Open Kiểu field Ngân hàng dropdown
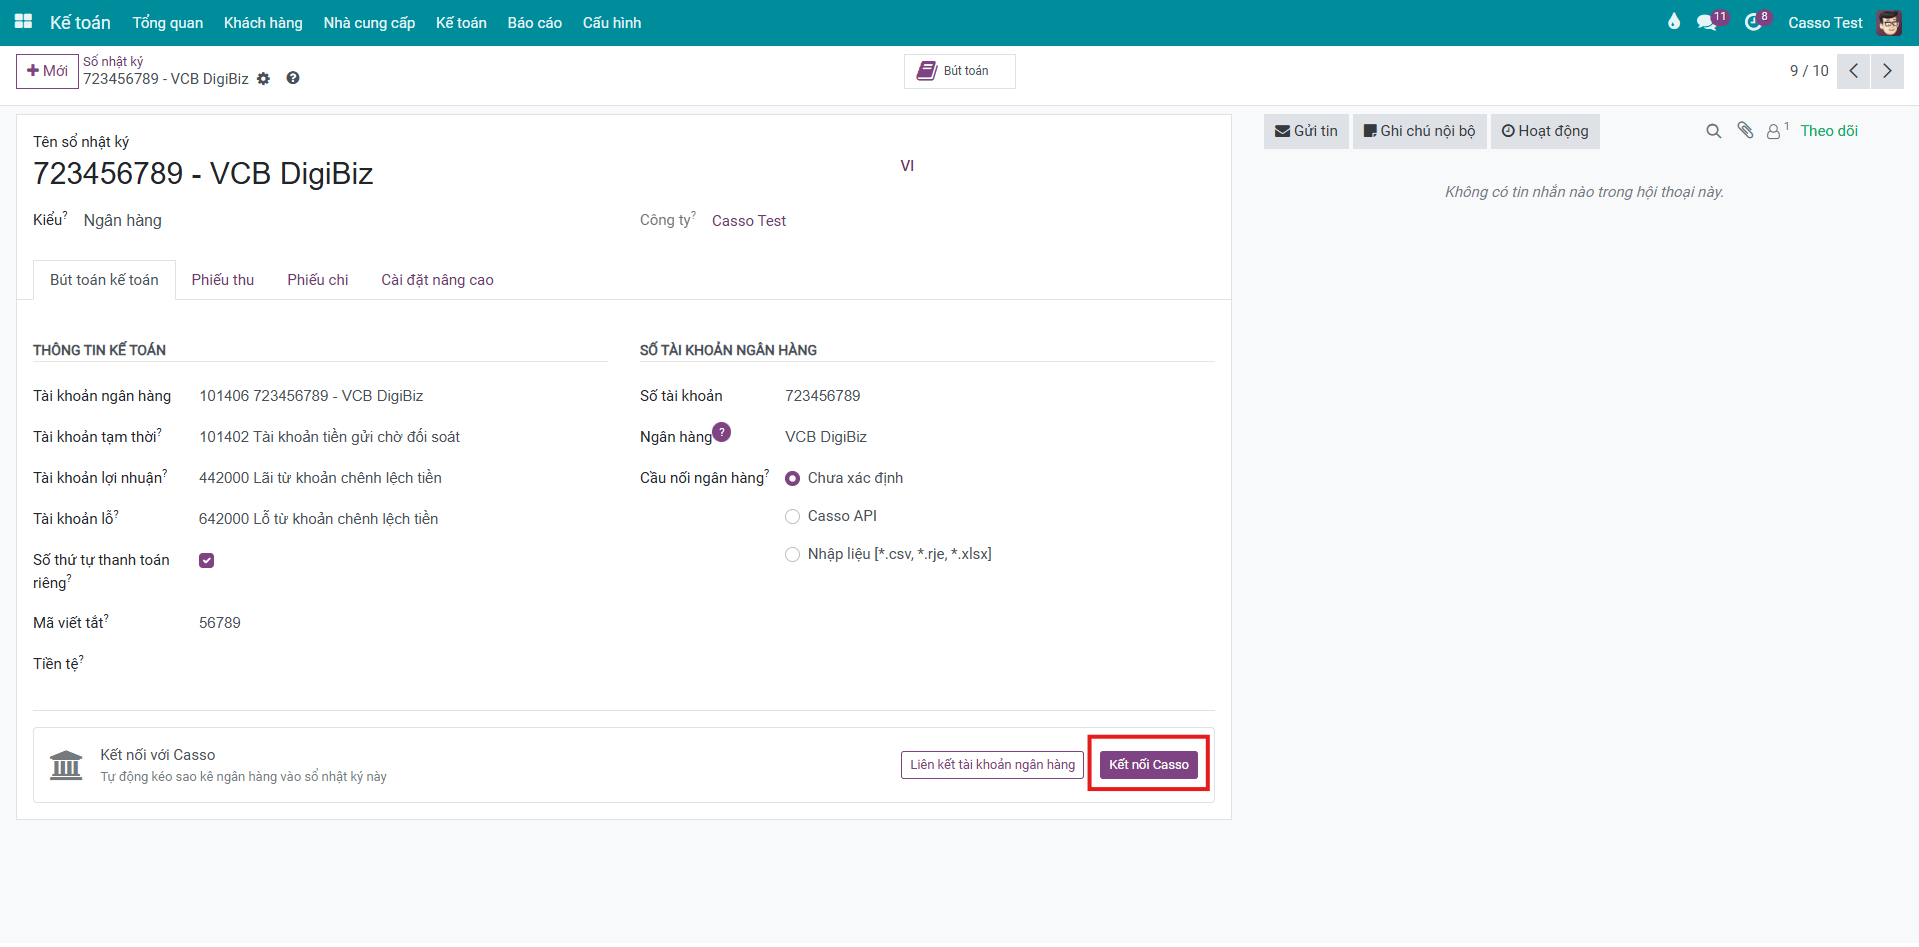The height and width of the screenshot is (947, 1919). point(123,220)
